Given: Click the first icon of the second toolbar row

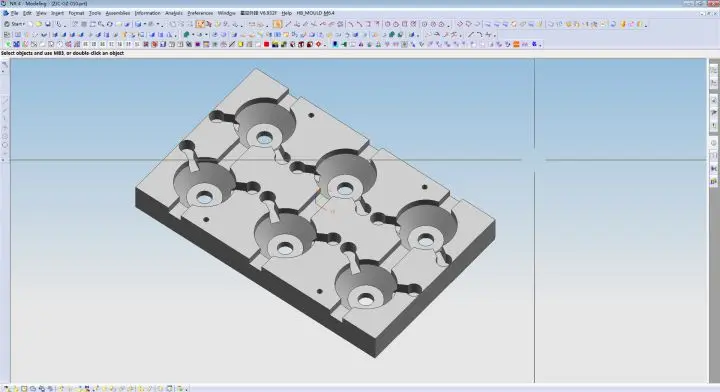Looking at the screenshot, I should tap(7, 34).
